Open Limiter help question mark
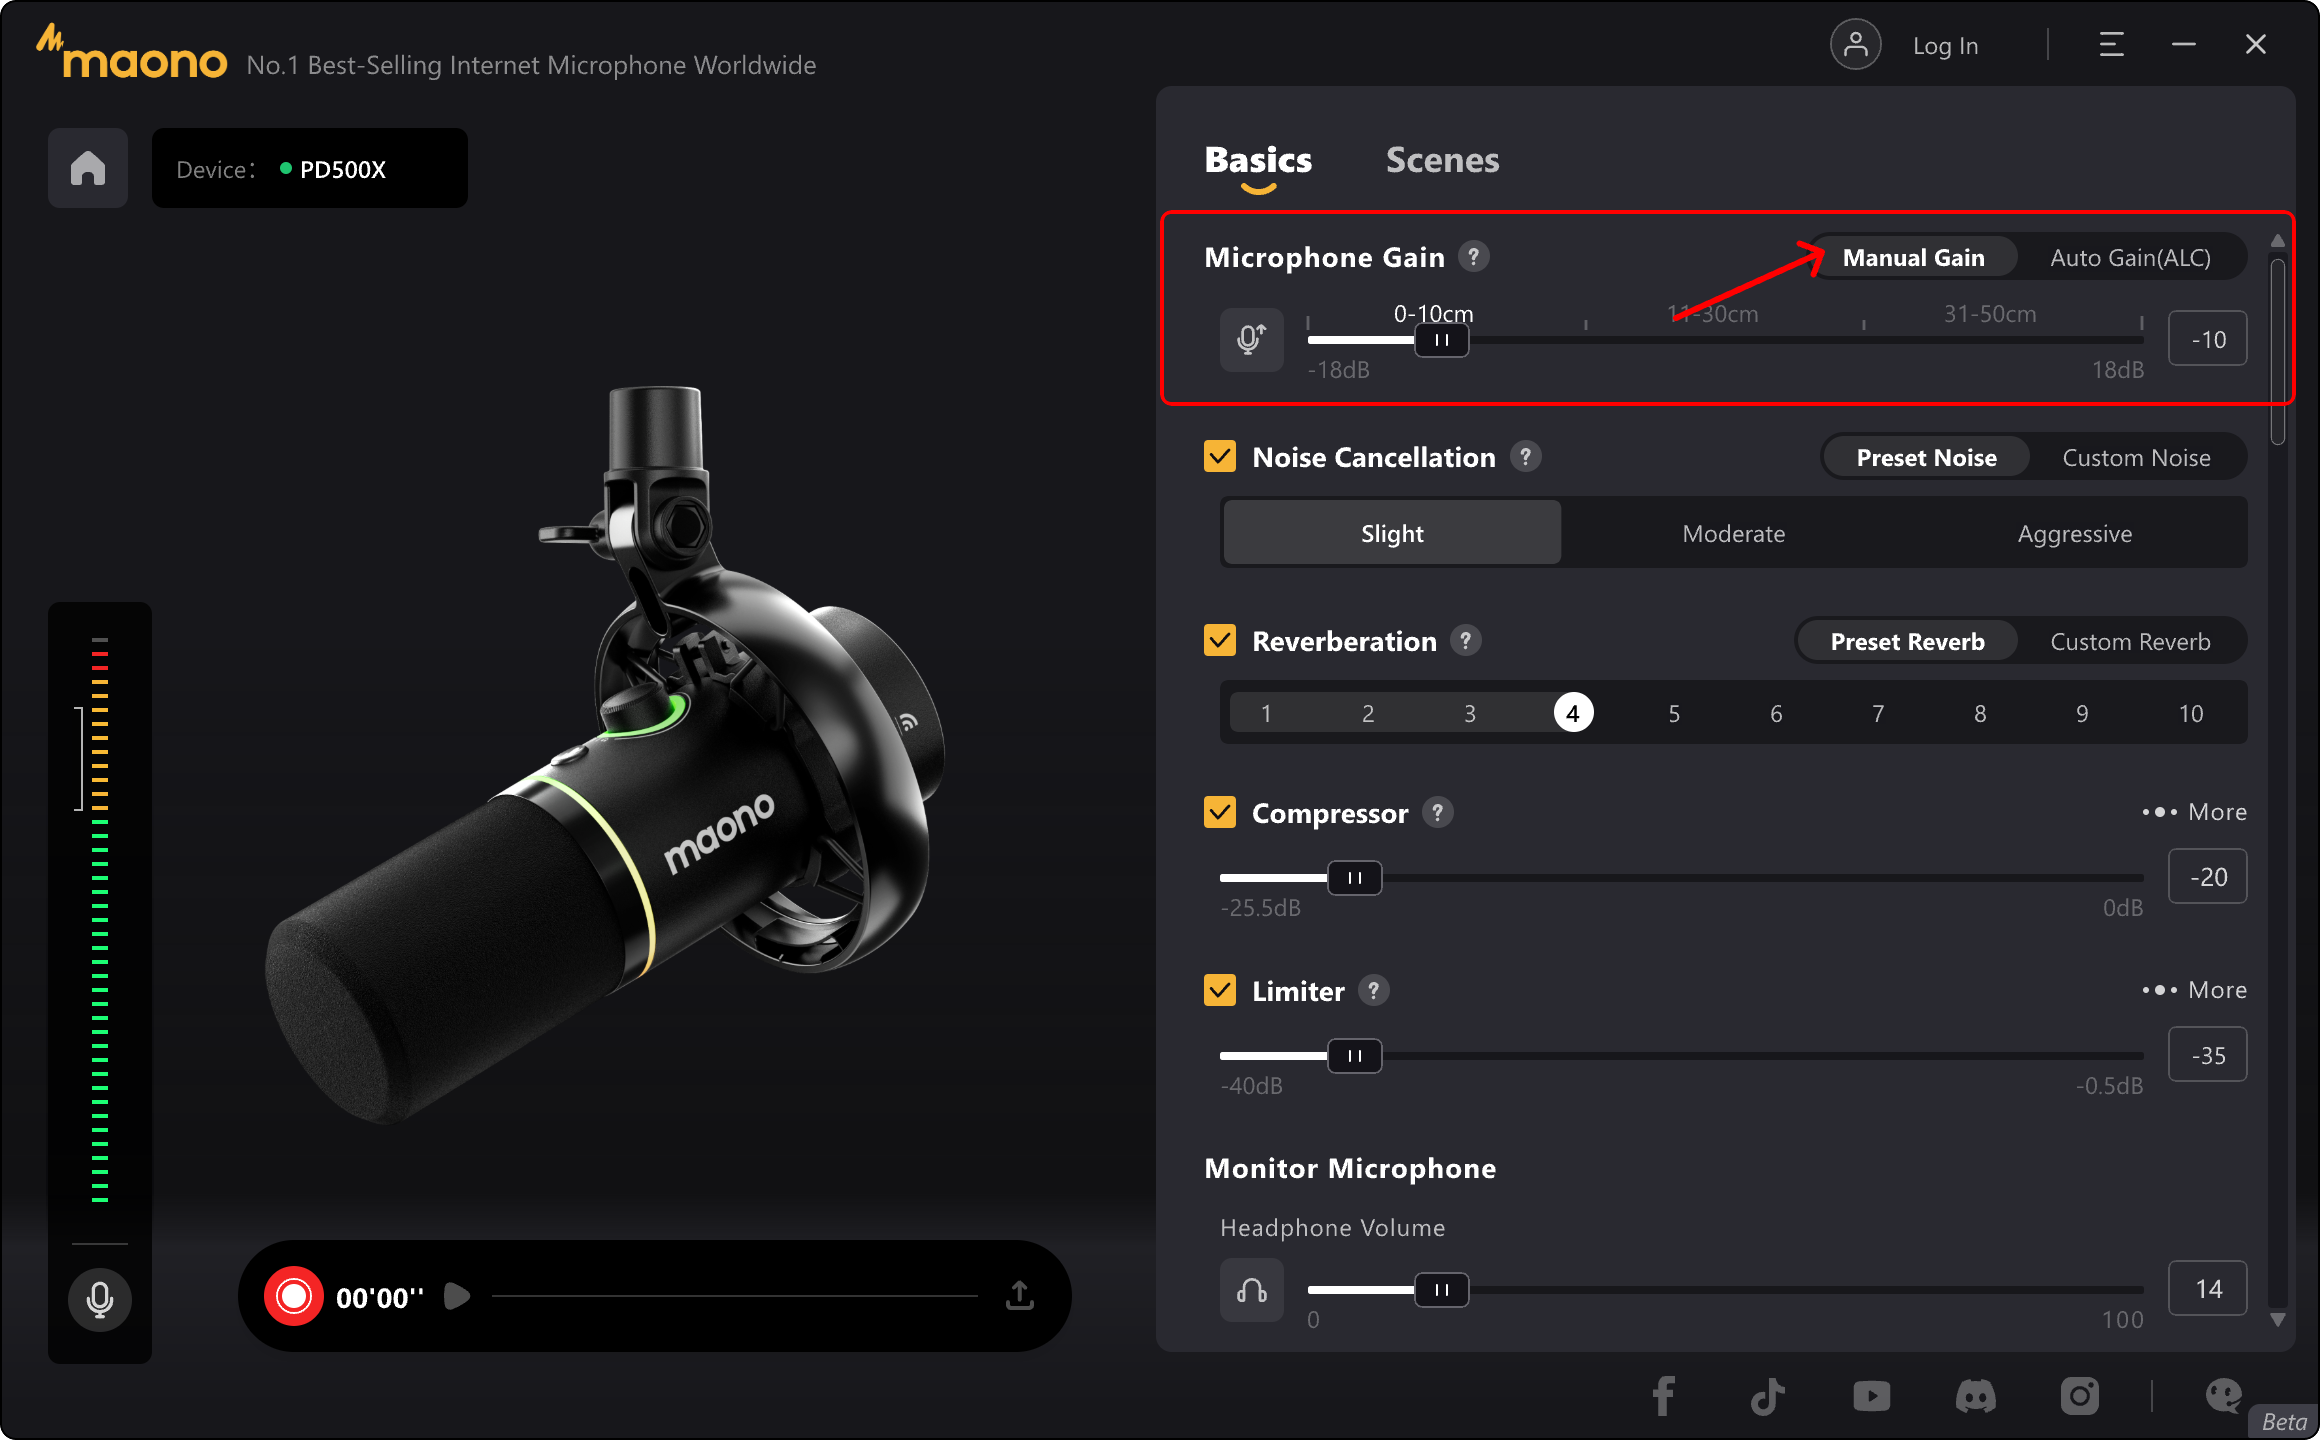The width and height of the screenshot is (2320, 1440). coord(1374,991)
